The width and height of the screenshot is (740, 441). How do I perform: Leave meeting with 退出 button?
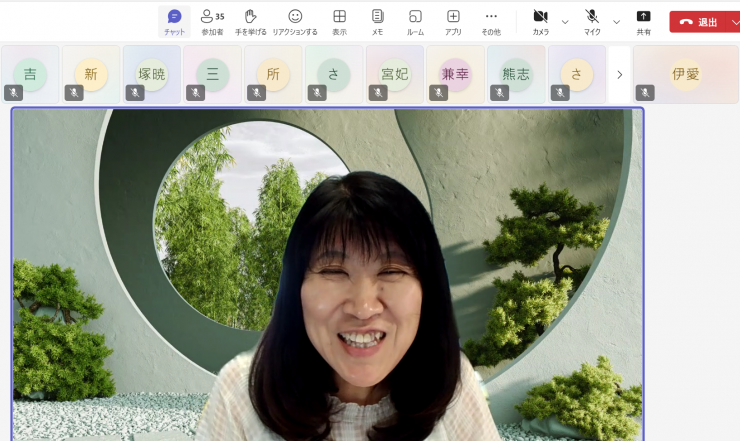pos(698,22)
